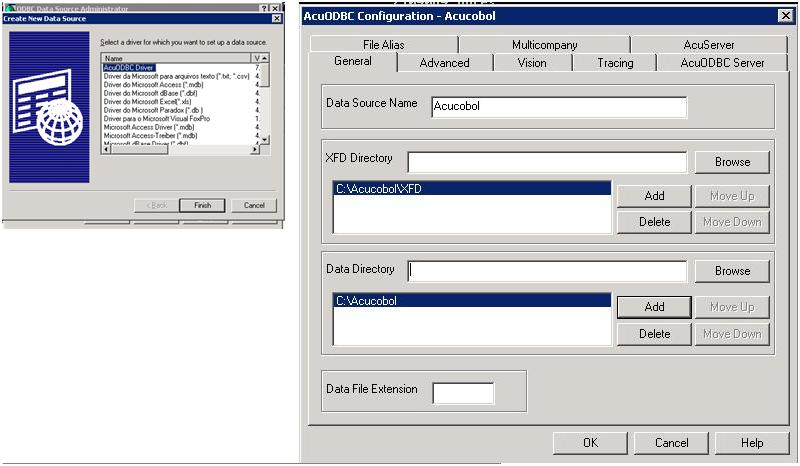Image resolution: width=800 pixels, height=466 pixels.
Task: Select the Multicompany tab
Action: [x=544, y=44]
